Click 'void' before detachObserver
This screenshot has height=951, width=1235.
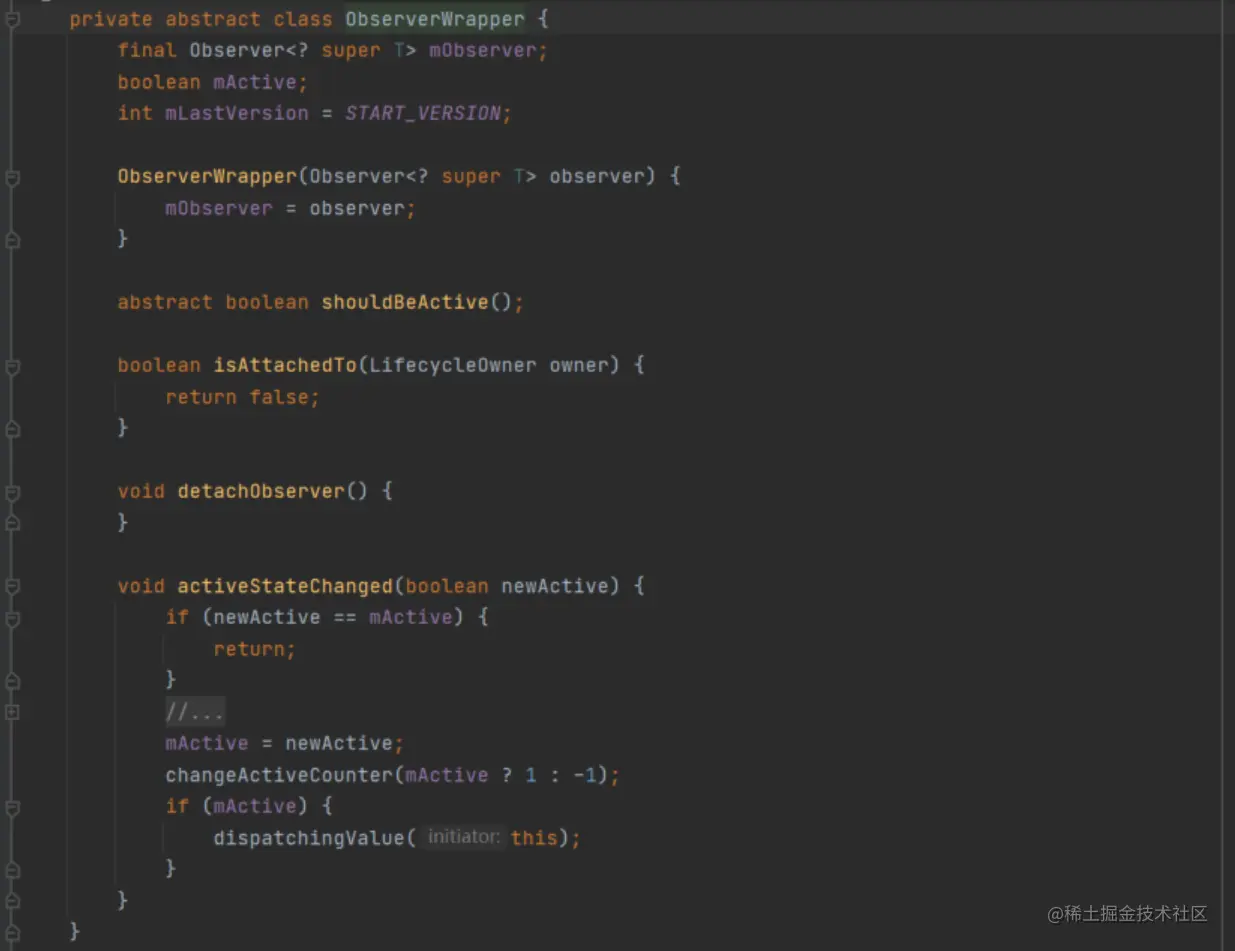[x=141, y=491]
